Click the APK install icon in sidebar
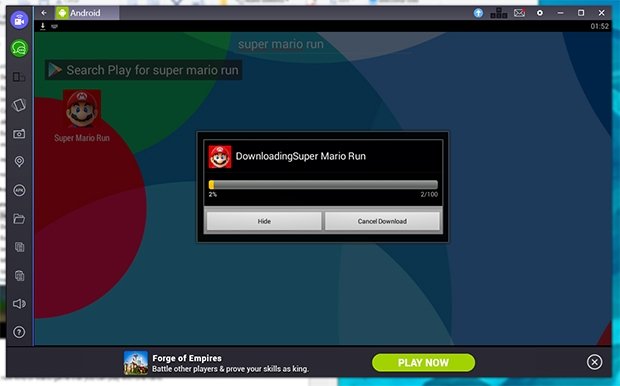This screenshot has height=386, width=620. point(19,190)
